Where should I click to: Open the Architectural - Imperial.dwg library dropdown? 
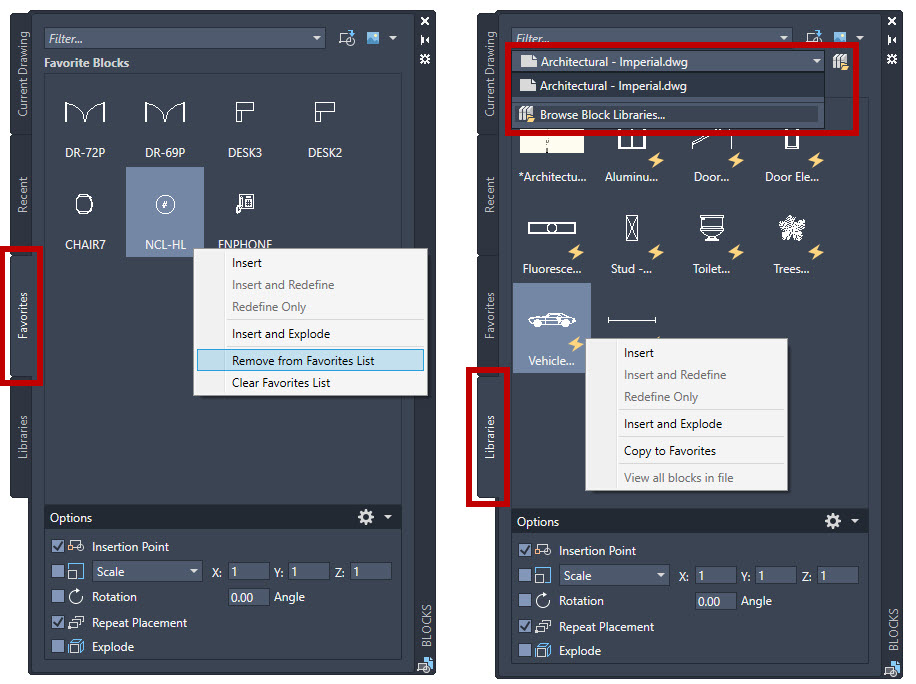[668, 61]
